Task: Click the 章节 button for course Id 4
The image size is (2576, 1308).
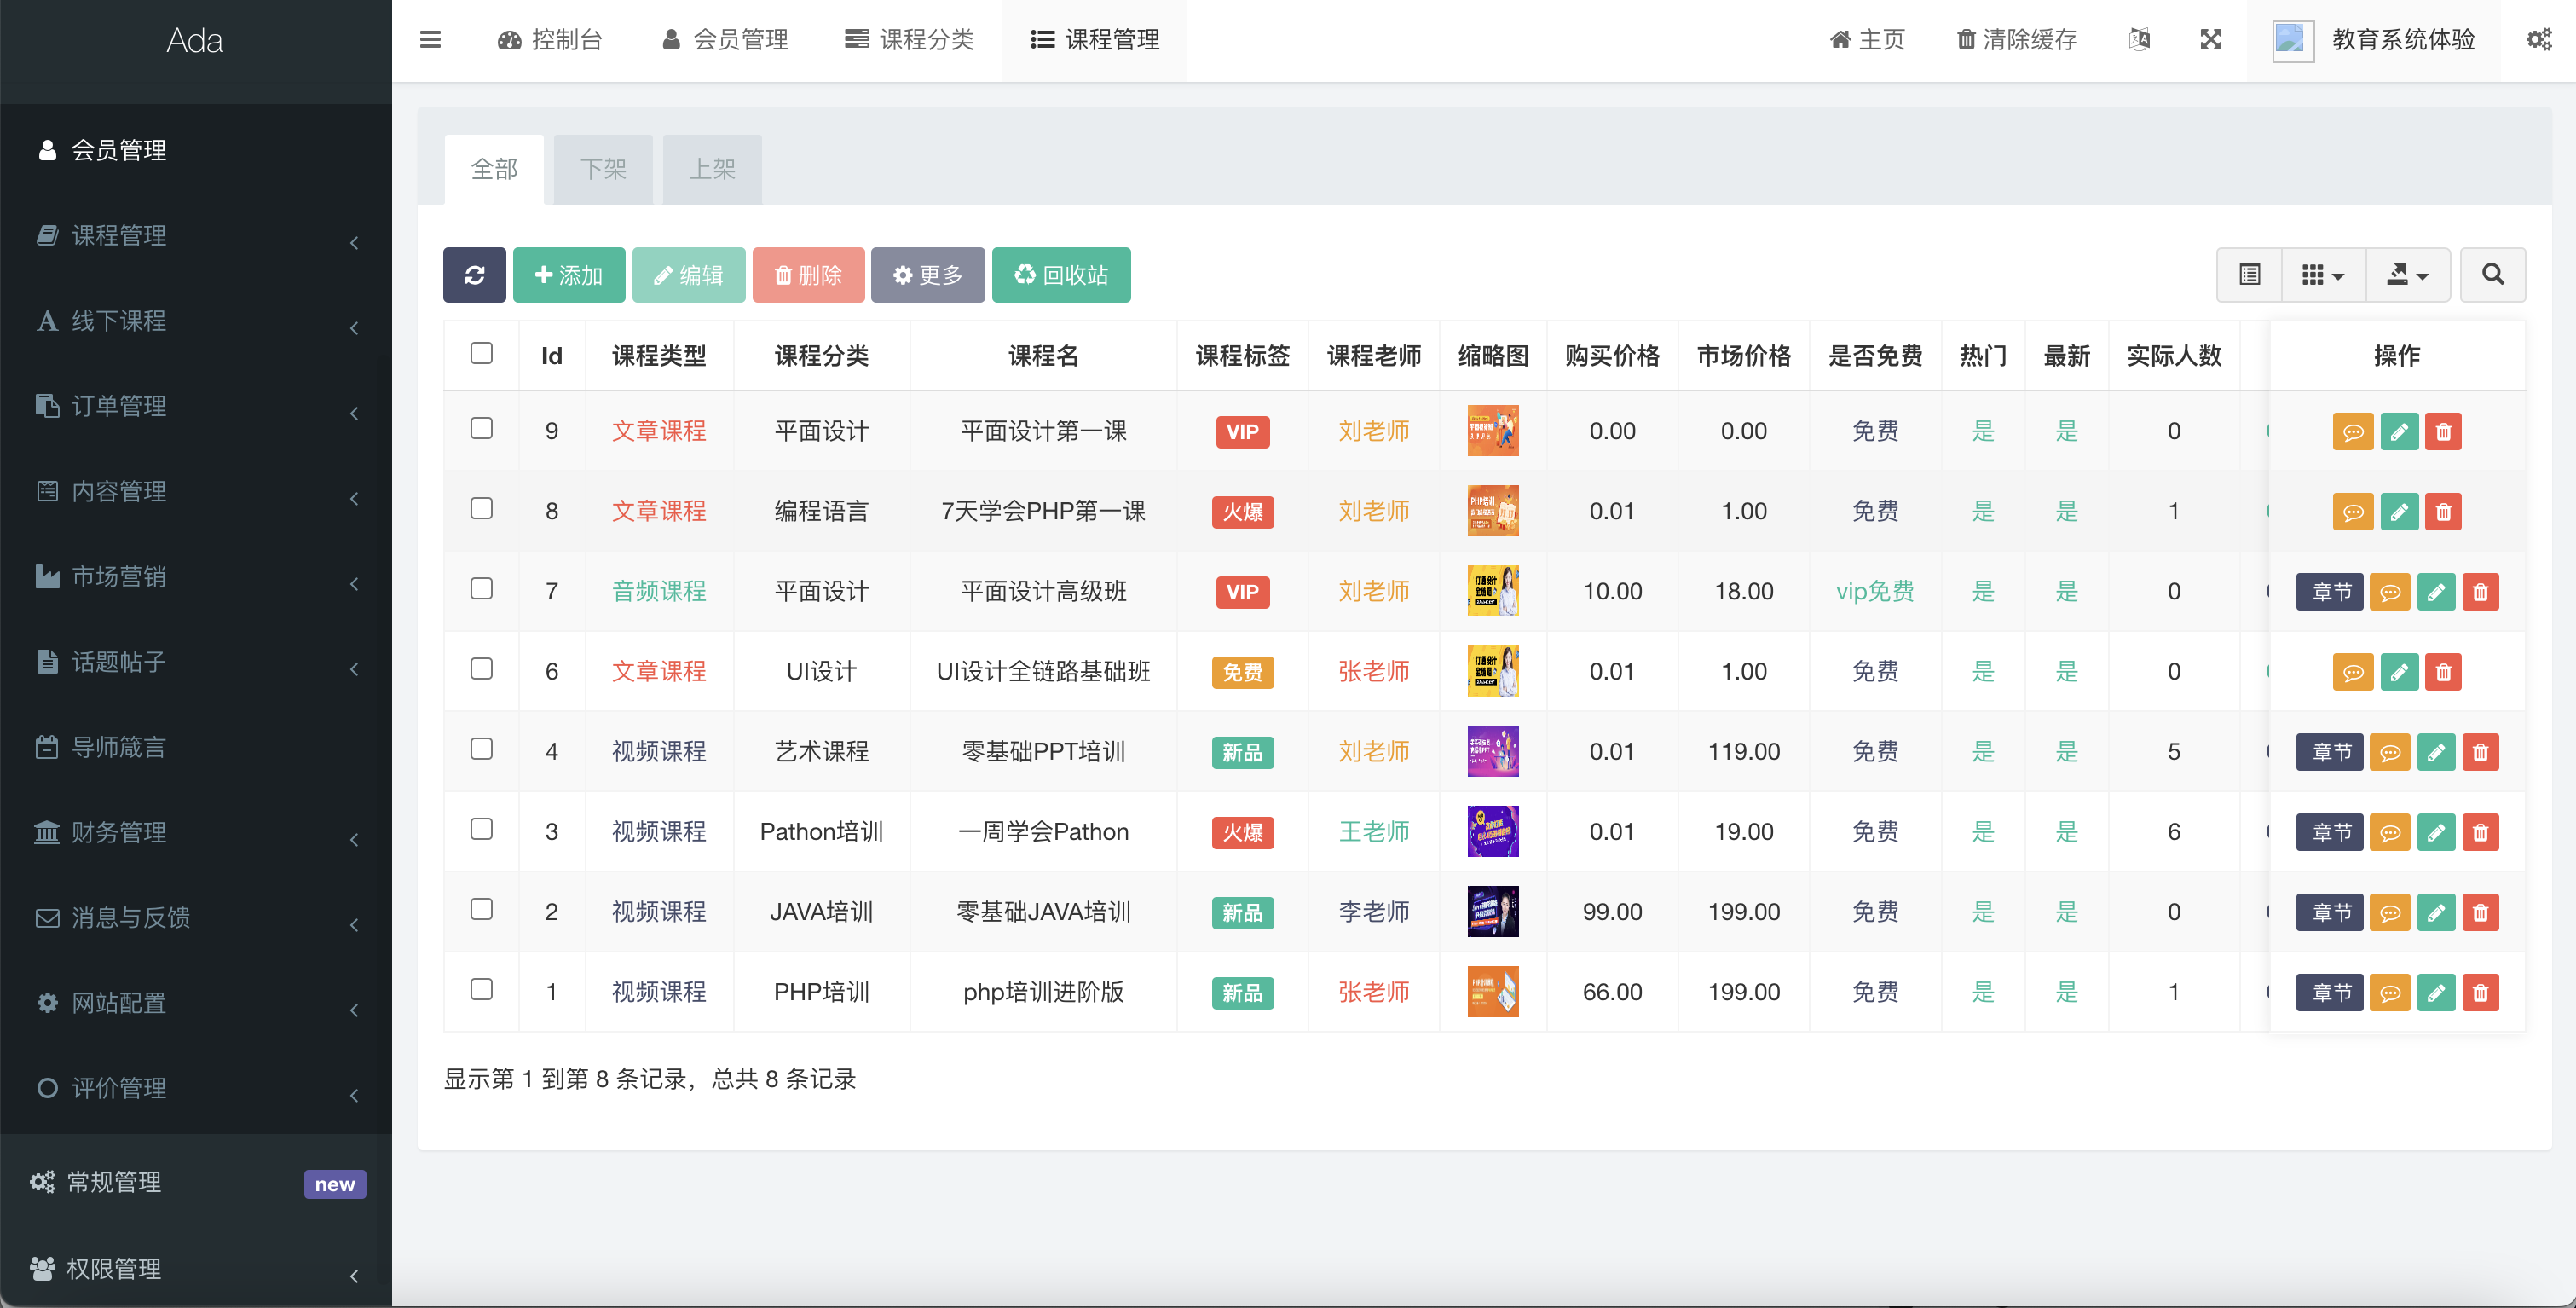Action: (2330, 752)
